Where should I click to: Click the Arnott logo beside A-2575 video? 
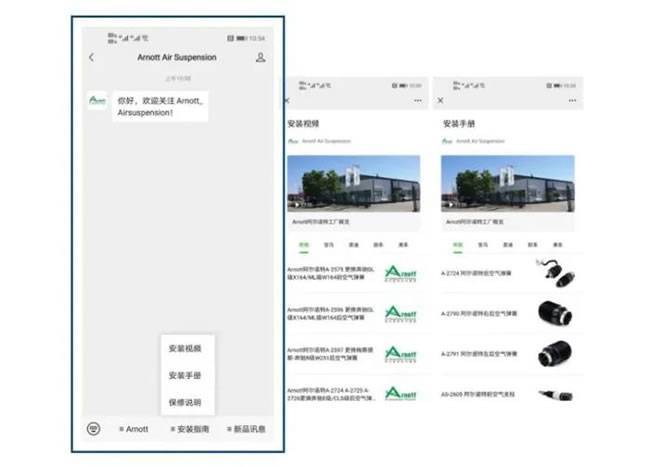coord(402,273)
